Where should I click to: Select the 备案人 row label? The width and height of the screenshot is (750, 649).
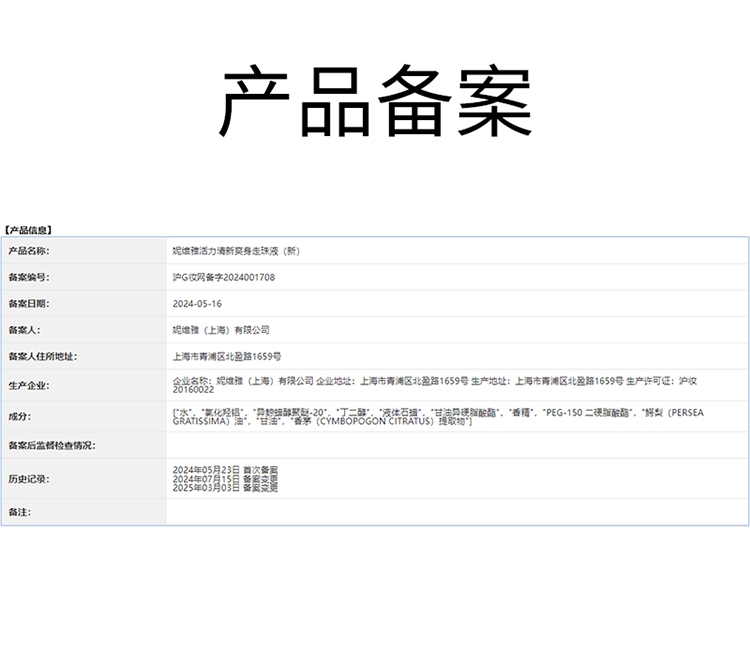coord(24,329)
